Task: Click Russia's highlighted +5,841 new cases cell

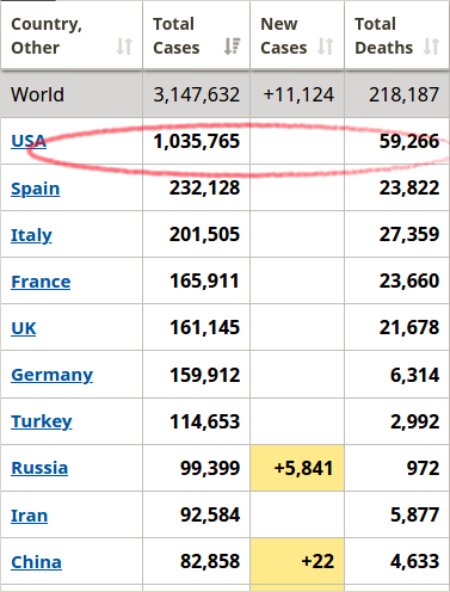Action: [x=297, y=468]
